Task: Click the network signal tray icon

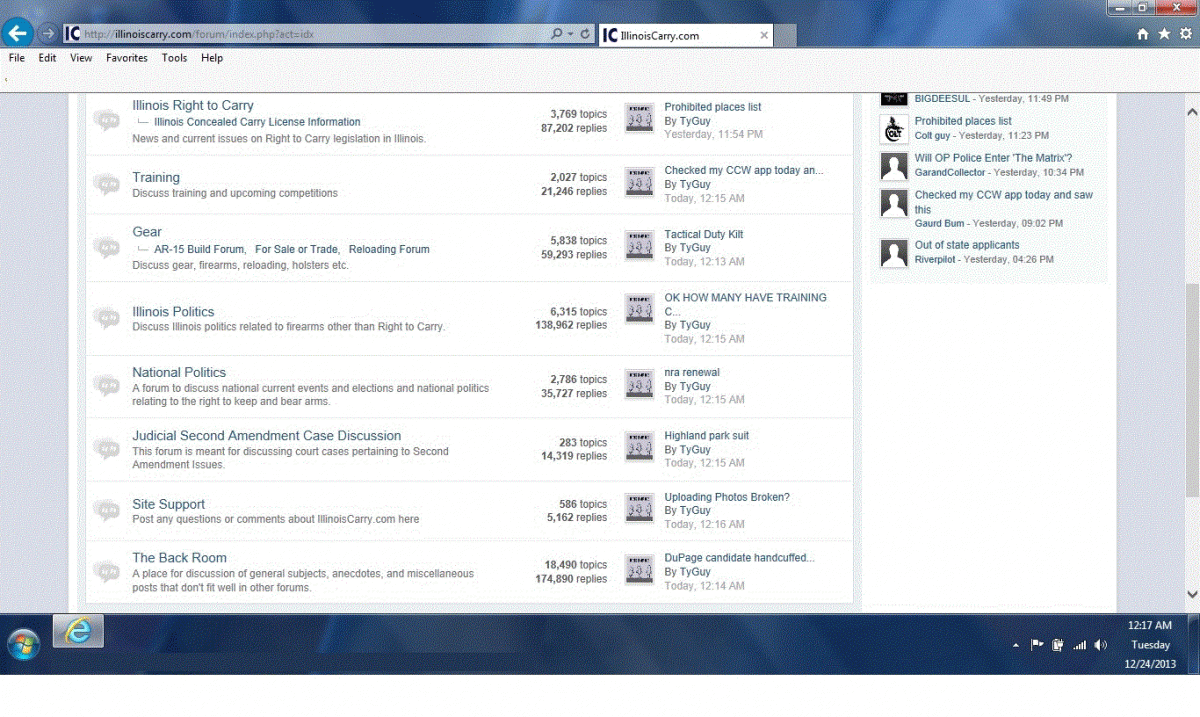Action: (x=1079, y=645)
